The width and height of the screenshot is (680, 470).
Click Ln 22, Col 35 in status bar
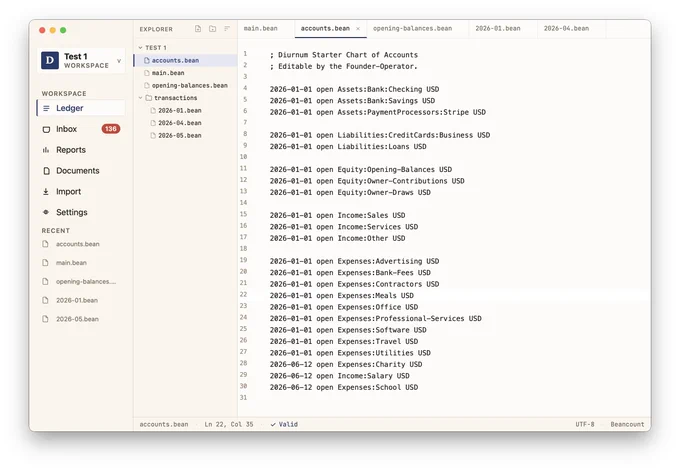coord(229,424)
